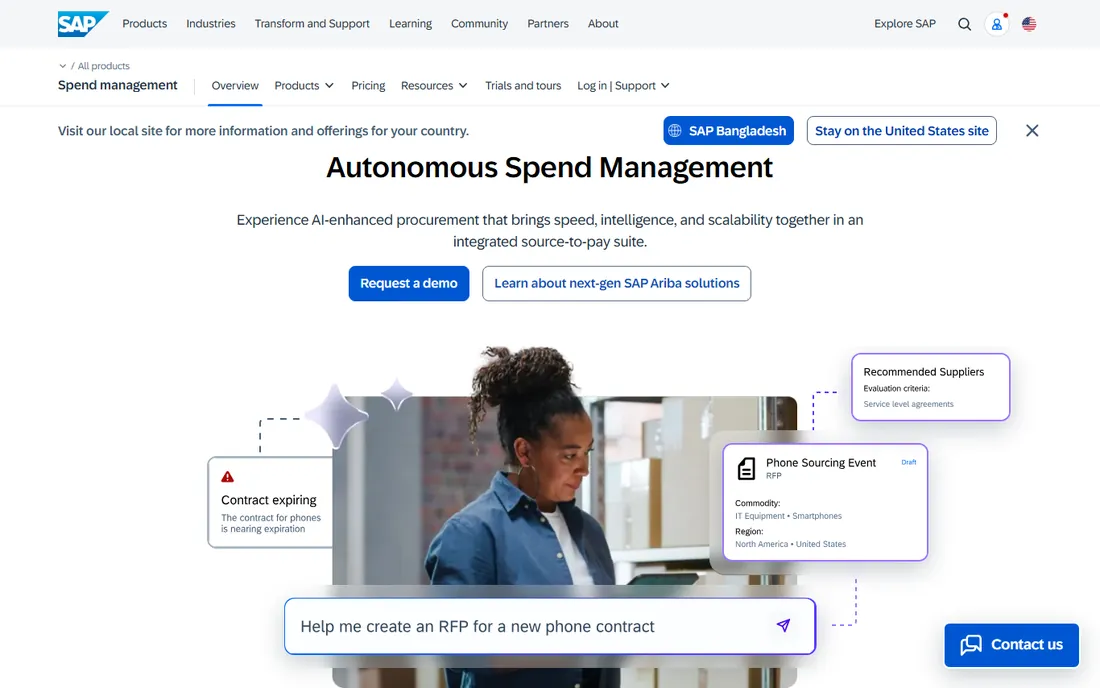Click the Phone Sourcing Event card title
The image size is (1100, 688).
pos(821,463)
